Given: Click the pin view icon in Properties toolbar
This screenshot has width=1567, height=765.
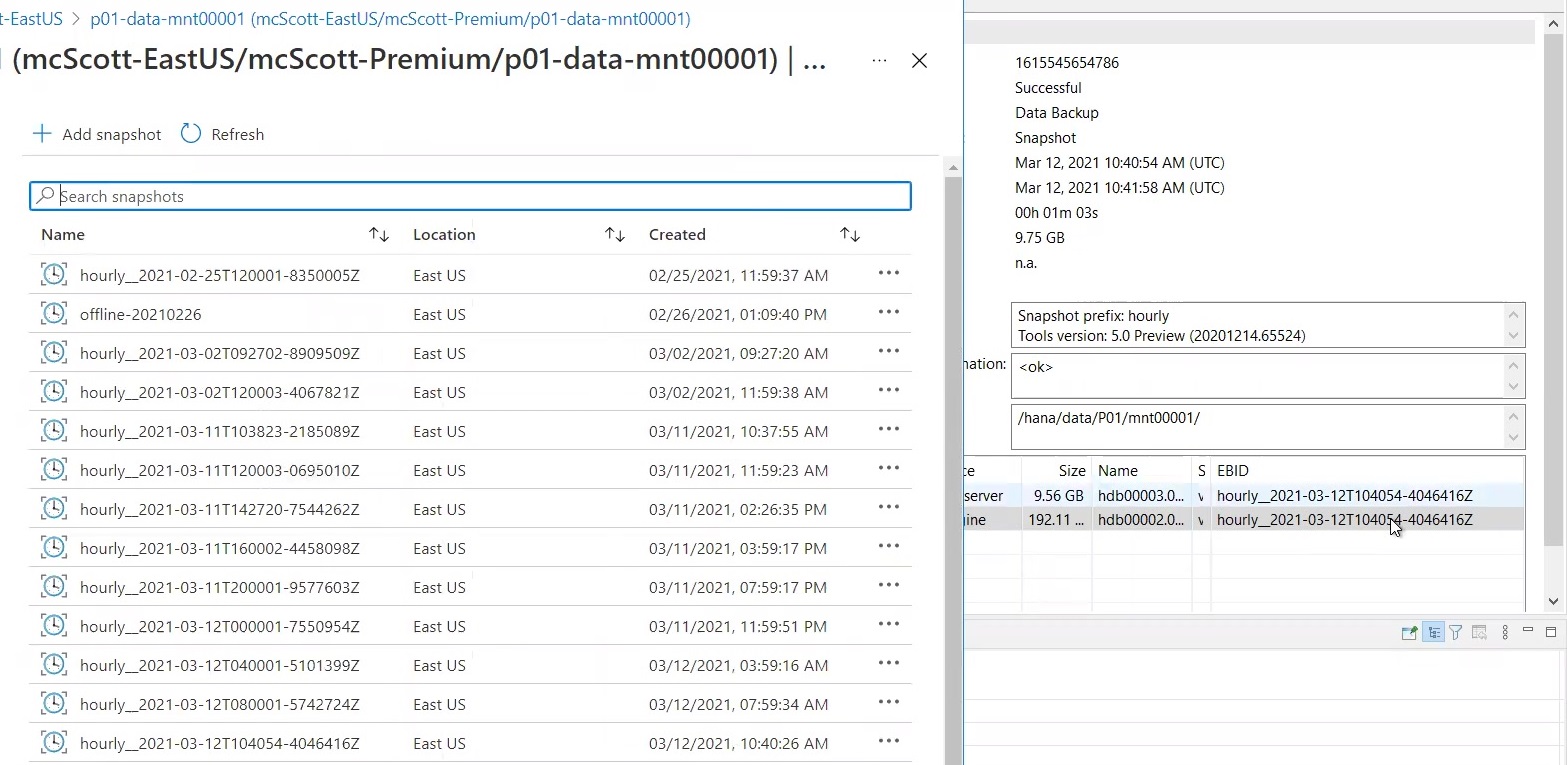Looking at the screenshot, I should [1409, 632].
